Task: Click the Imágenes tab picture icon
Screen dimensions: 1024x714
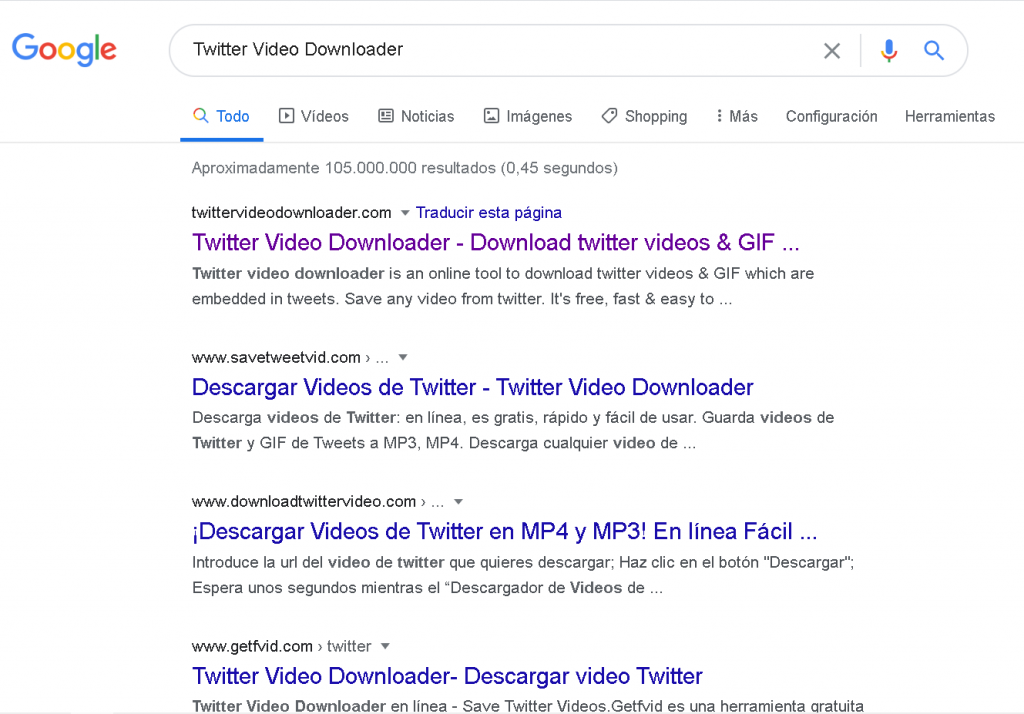Action: [491, 116]
